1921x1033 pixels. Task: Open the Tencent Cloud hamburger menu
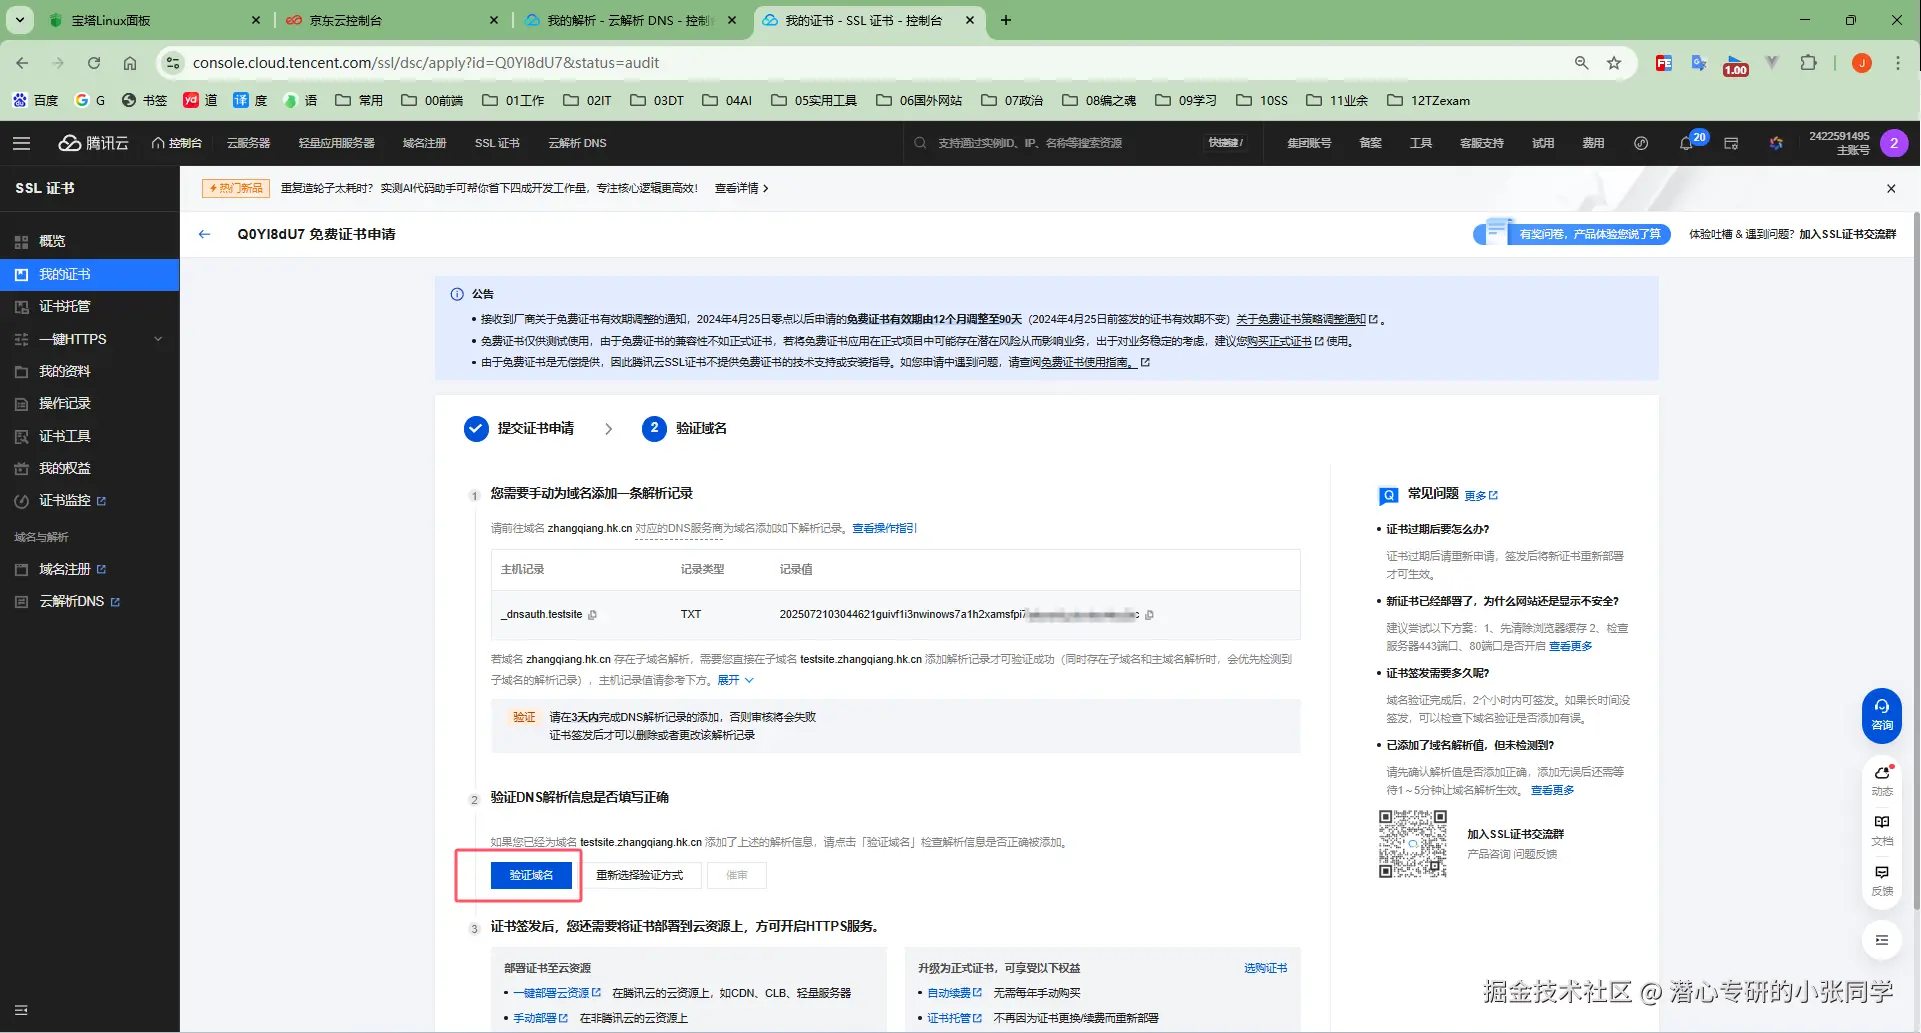coord(21,143)
